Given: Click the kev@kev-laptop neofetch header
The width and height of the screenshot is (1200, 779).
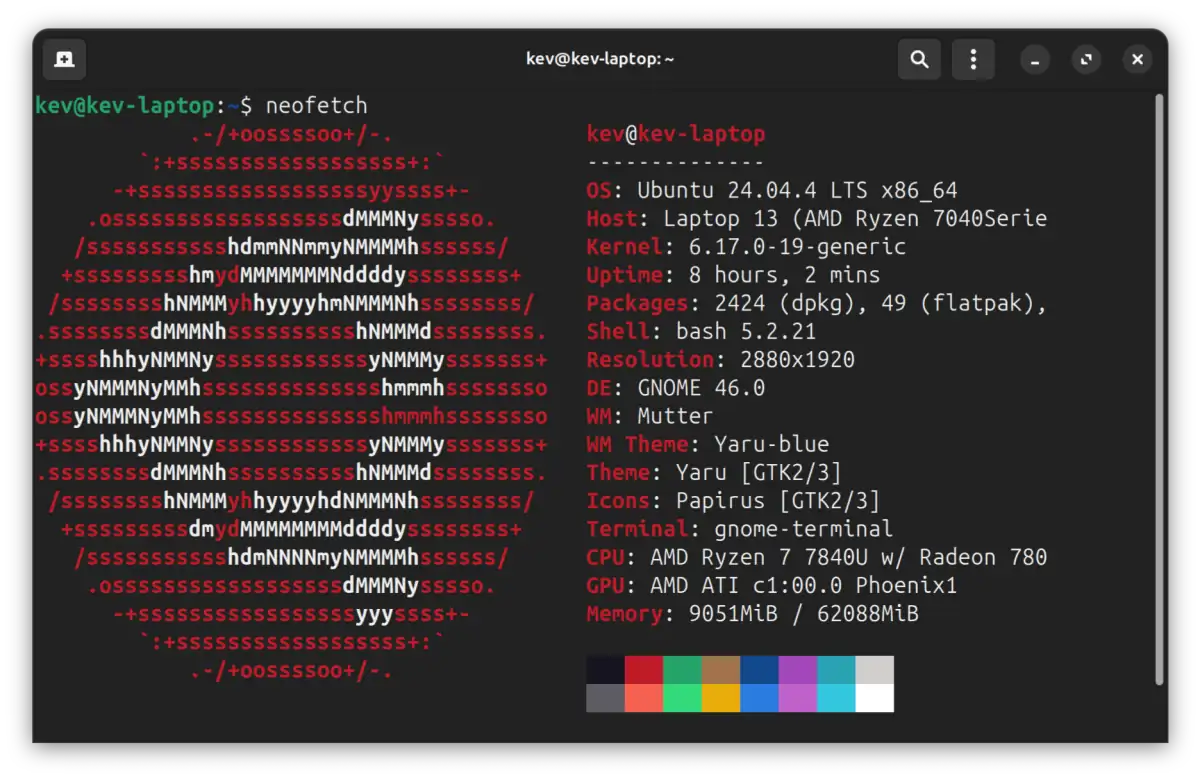Looking at the screenshot, I should (x=676, y=133).
